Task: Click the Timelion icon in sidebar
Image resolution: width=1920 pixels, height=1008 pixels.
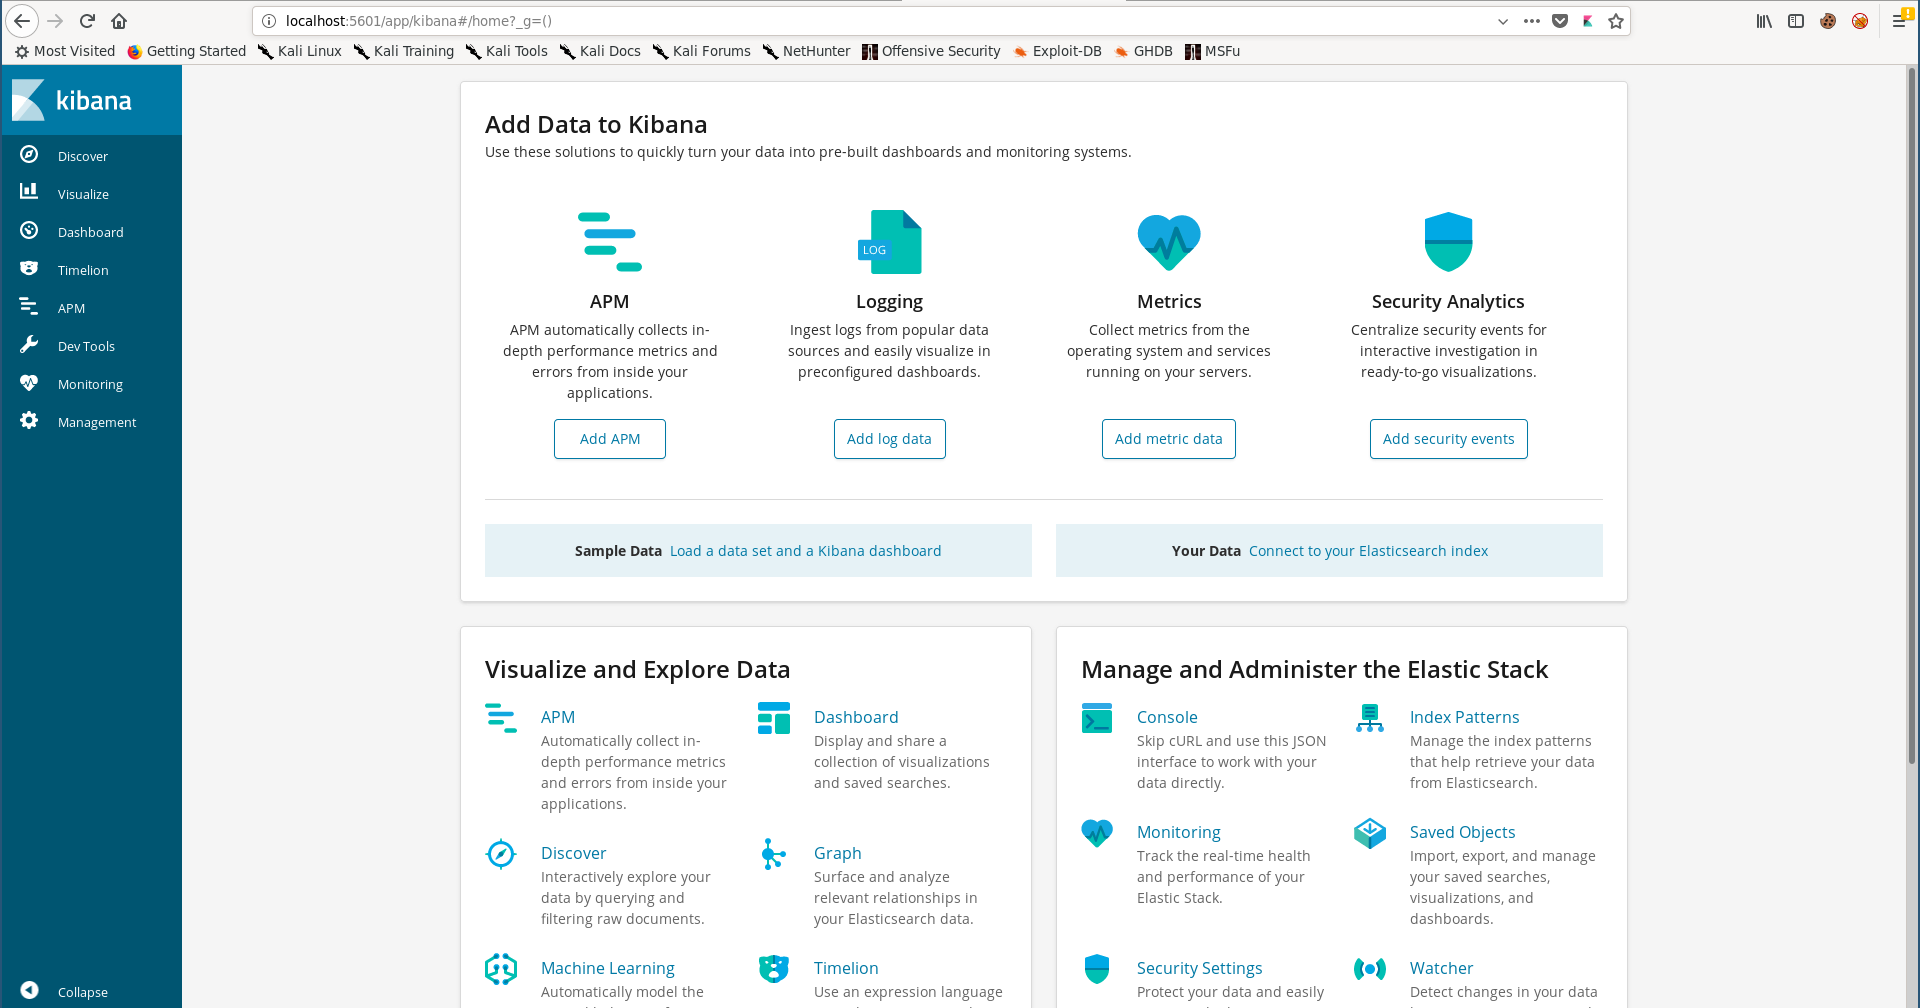Action: pos(29,269)
